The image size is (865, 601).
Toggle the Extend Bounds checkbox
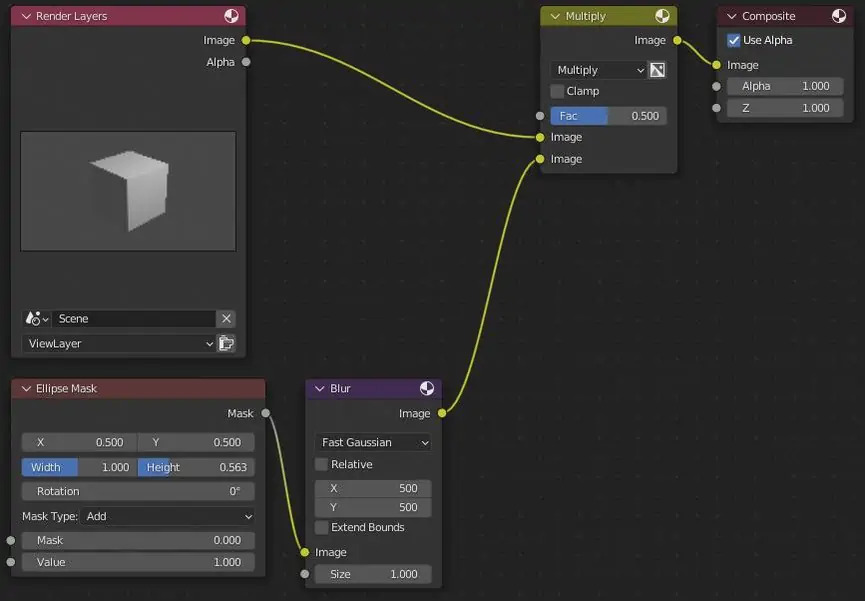pos(322,527)
